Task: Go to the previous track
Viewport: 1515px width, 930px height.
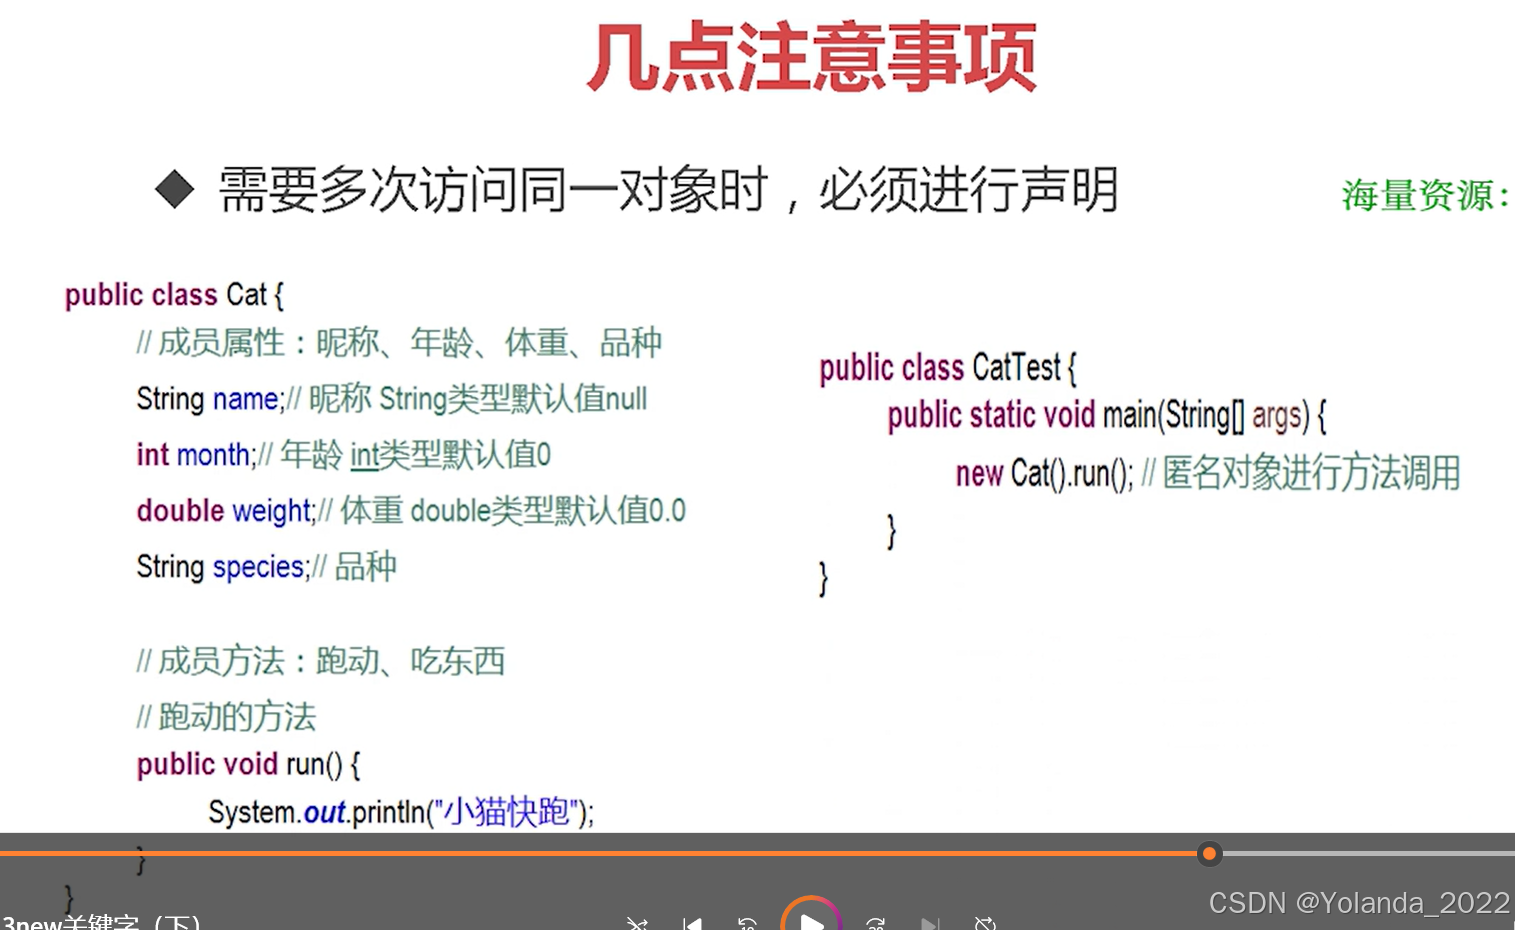Action: point(692,923)
